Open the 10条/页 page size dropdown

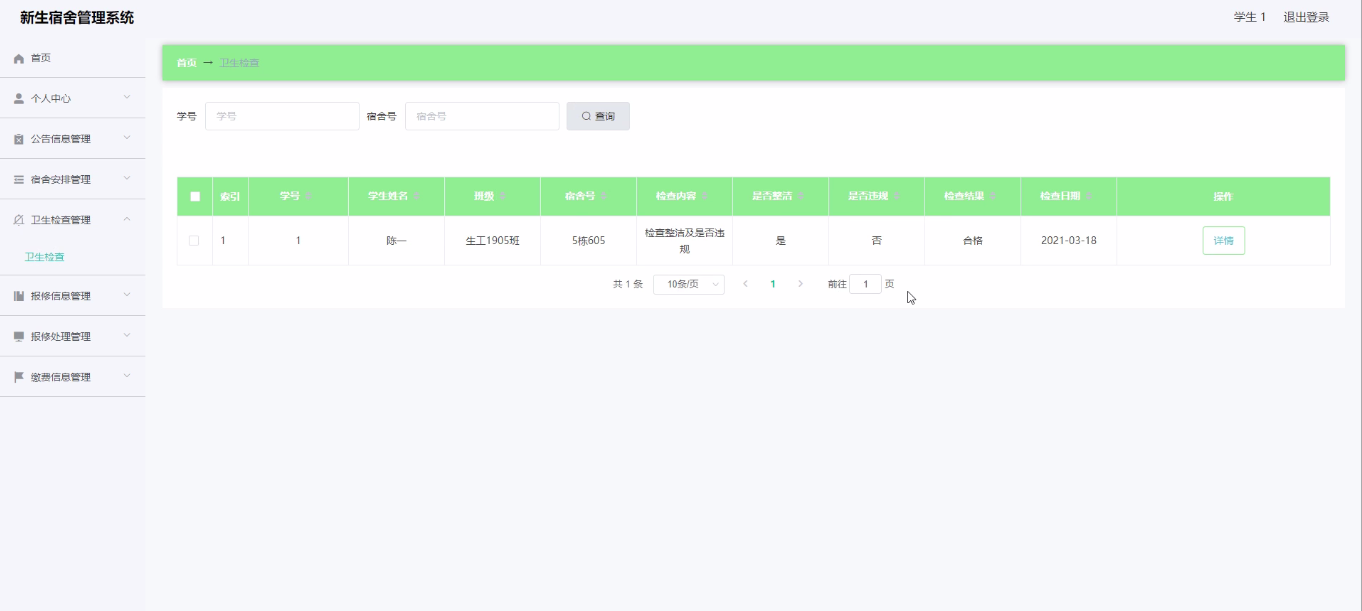(688, 284)
